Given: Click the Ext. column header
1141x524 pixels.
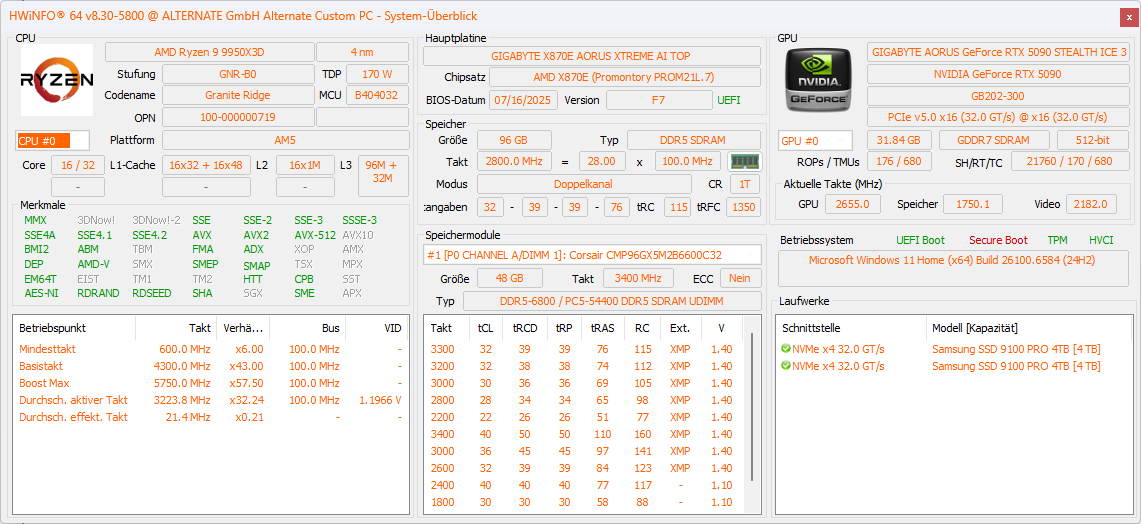Looking at the screenshot, I should click(x=680, y=328).
